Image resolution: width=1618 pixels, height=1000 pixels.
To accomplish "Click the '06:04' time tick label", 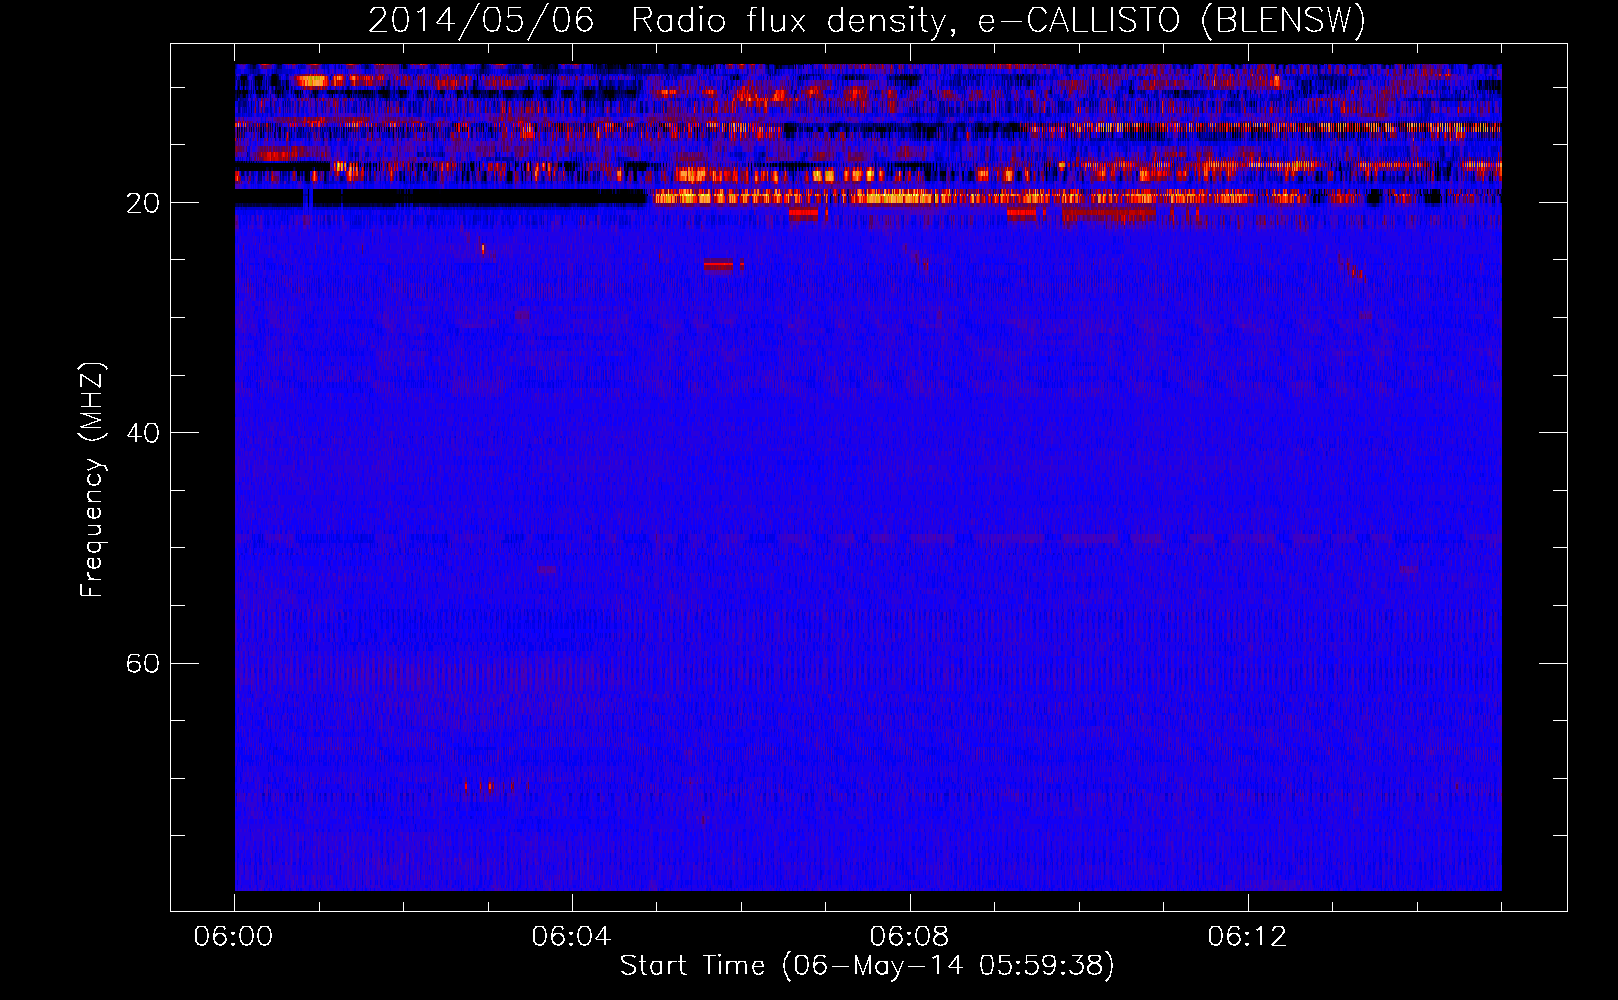I will (572, 937).
